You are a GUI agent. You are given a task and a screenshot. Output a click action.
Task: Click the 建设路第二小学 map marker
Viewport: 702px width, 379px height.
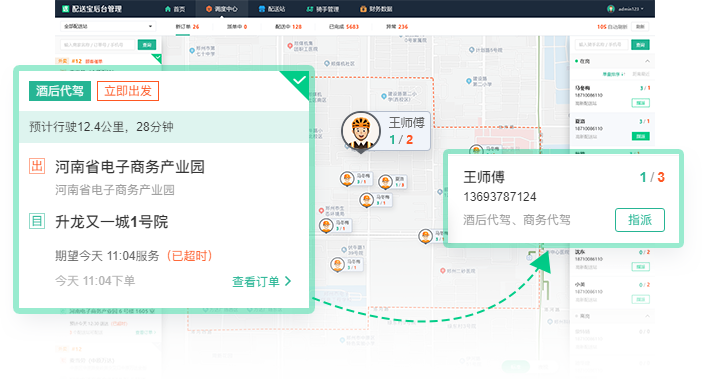(469, 81)
